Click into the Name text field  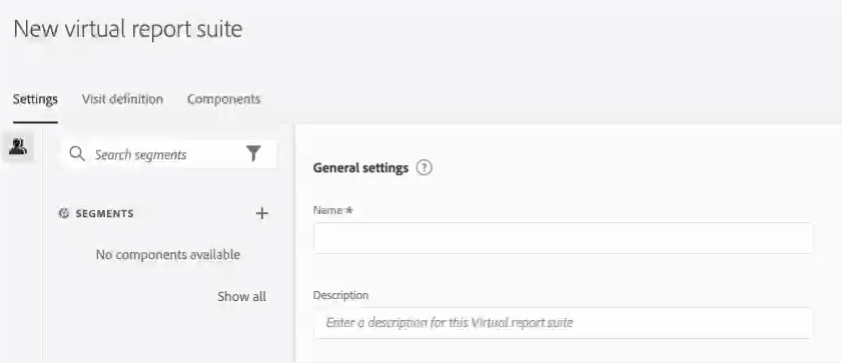point(563,238)
